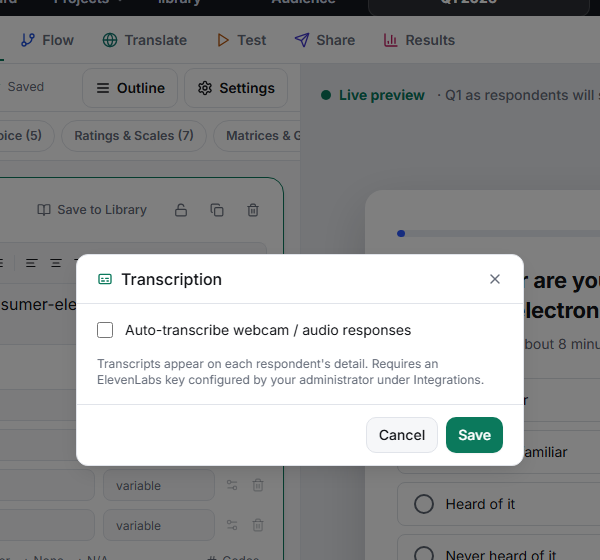This screenshot has height=560, width=600.
Task: Toggle the question lock icon
Action: (x=181, y=210)
